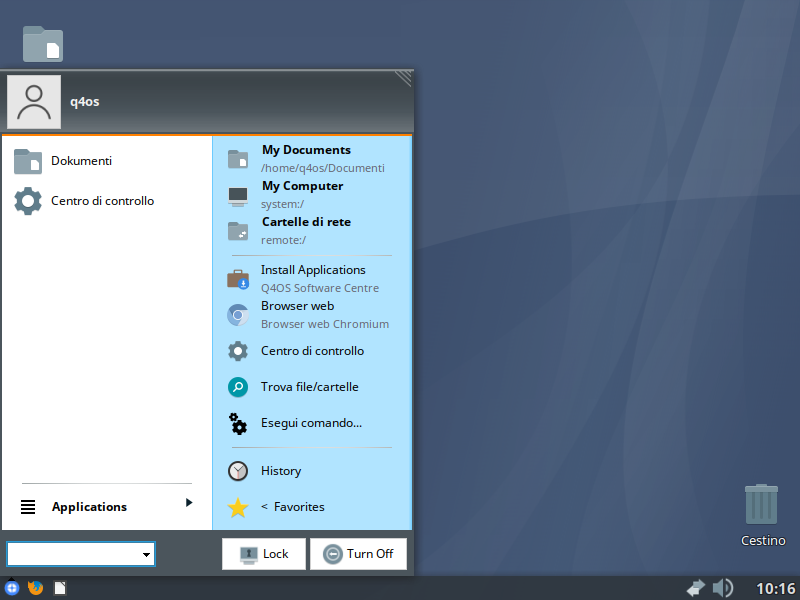This screenshot has height=600, width=800.
Task: Click the gear icon beside left Centro di controllo
Action: point(28,201)
